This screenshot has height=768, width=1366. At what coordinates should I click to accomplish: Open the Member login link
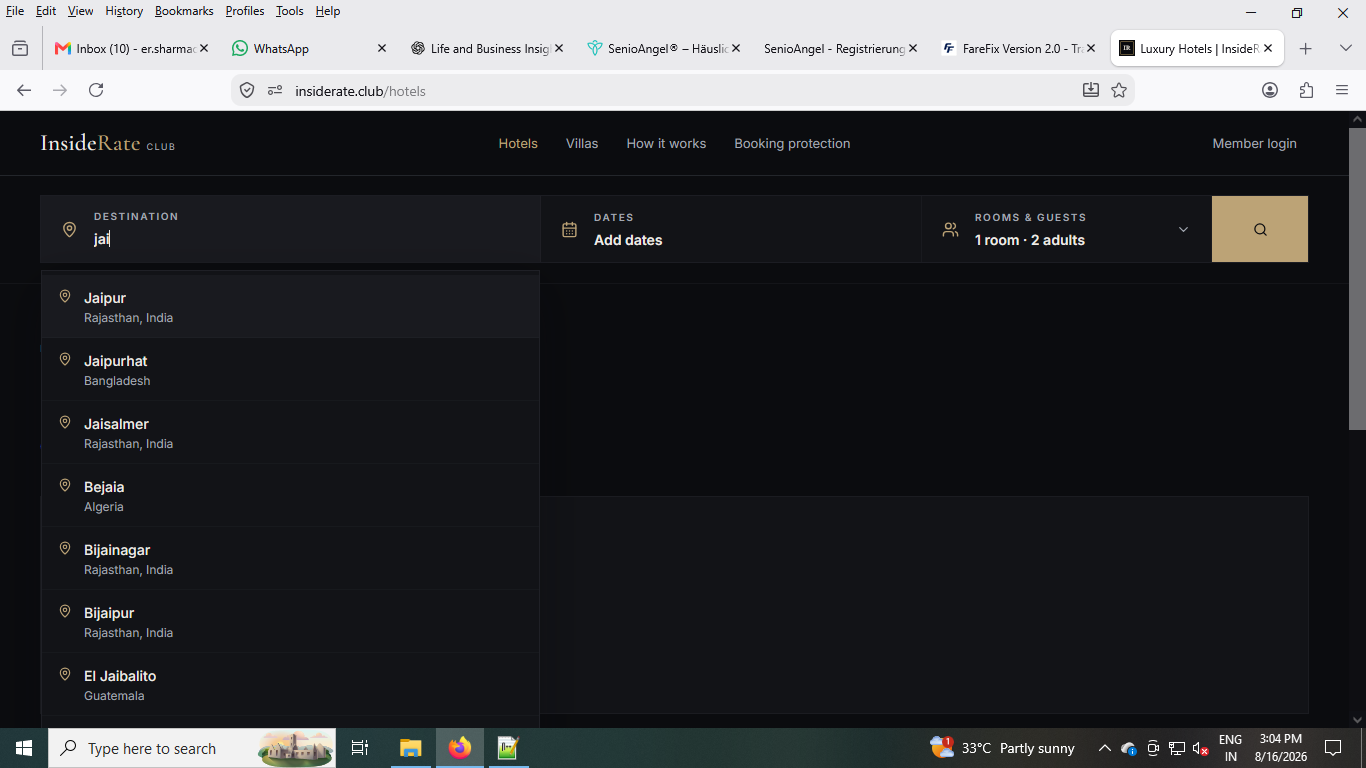click(x=1254, y=143)
